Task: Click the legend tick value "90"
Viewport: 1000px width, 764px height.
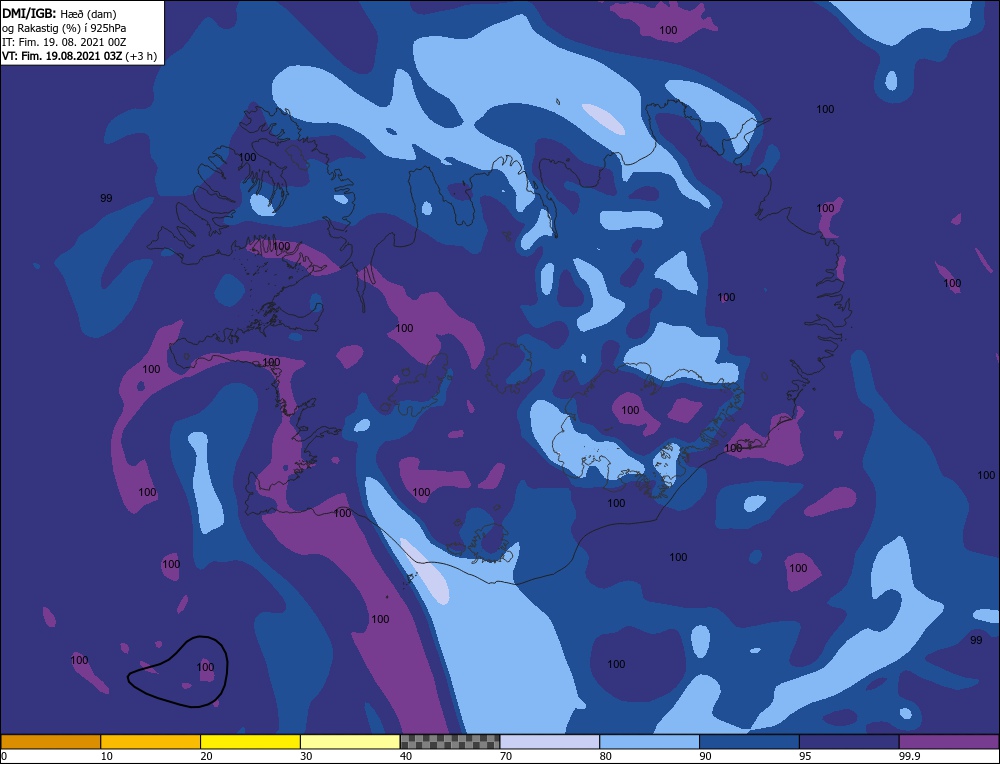Action: (x=705, y=756)
